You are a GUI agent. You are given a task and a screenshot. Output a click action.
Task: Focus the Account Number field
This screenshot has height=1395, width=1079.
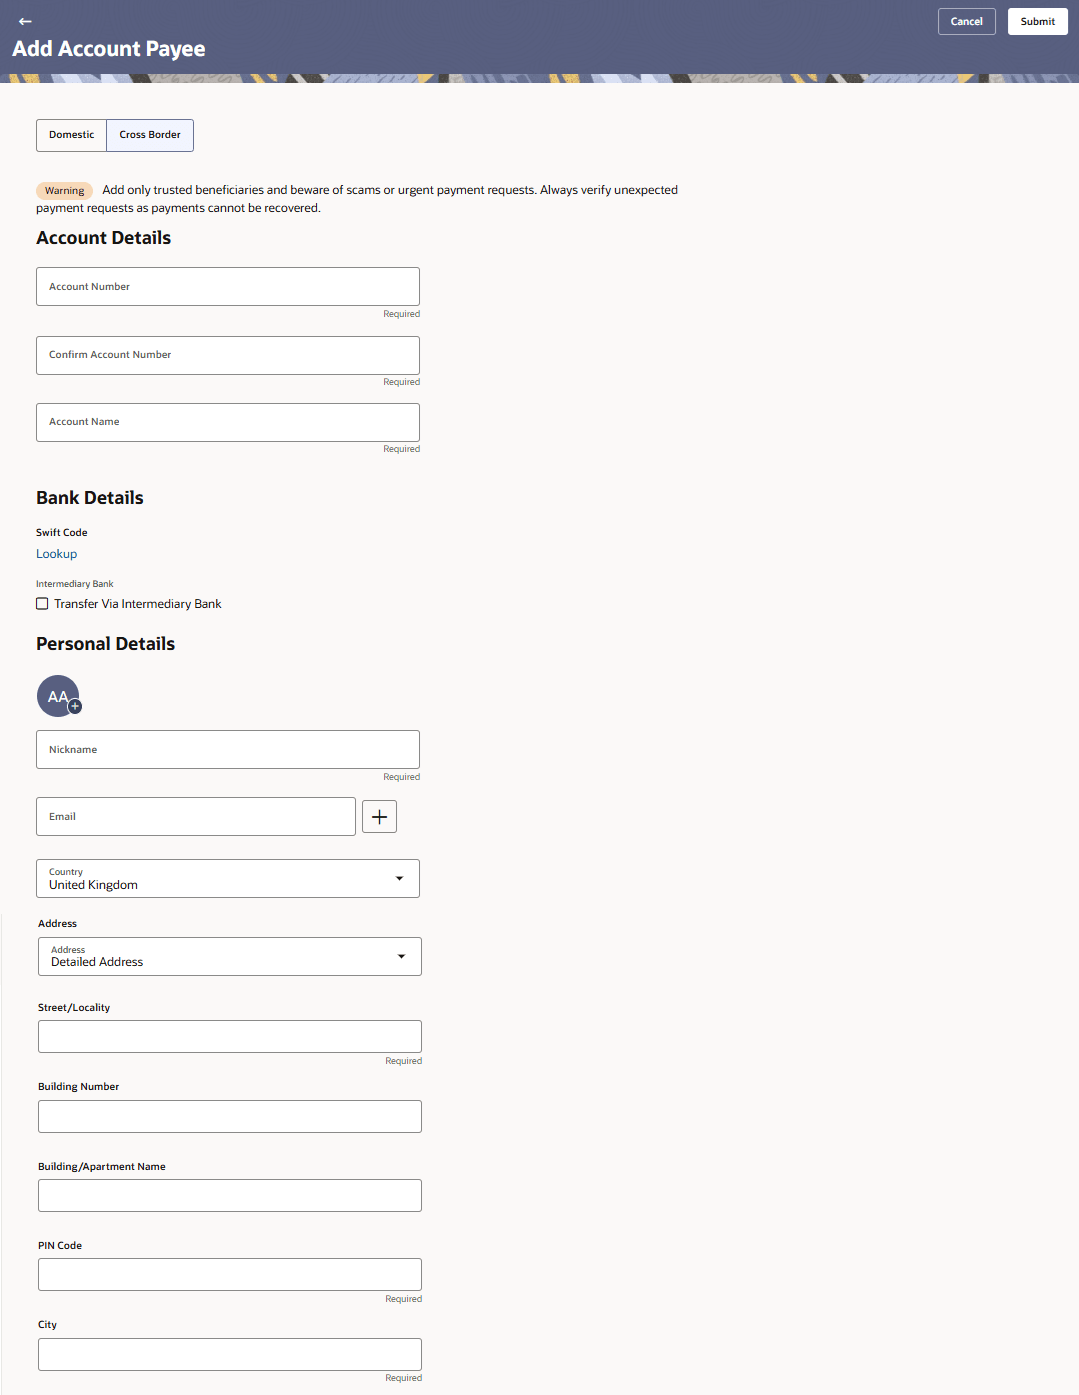click(x=228, y=286)
